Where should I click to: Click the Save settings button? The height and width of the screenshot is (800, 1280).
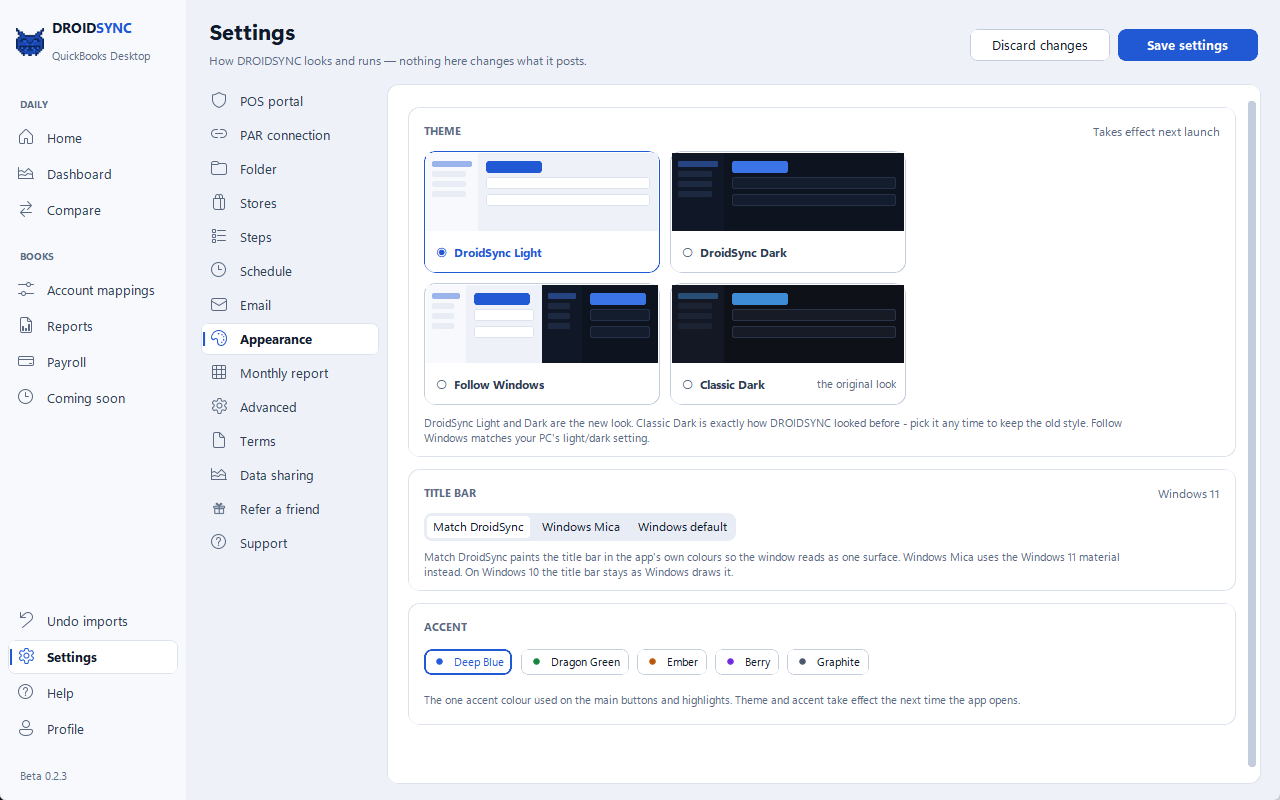point(1188,45)
